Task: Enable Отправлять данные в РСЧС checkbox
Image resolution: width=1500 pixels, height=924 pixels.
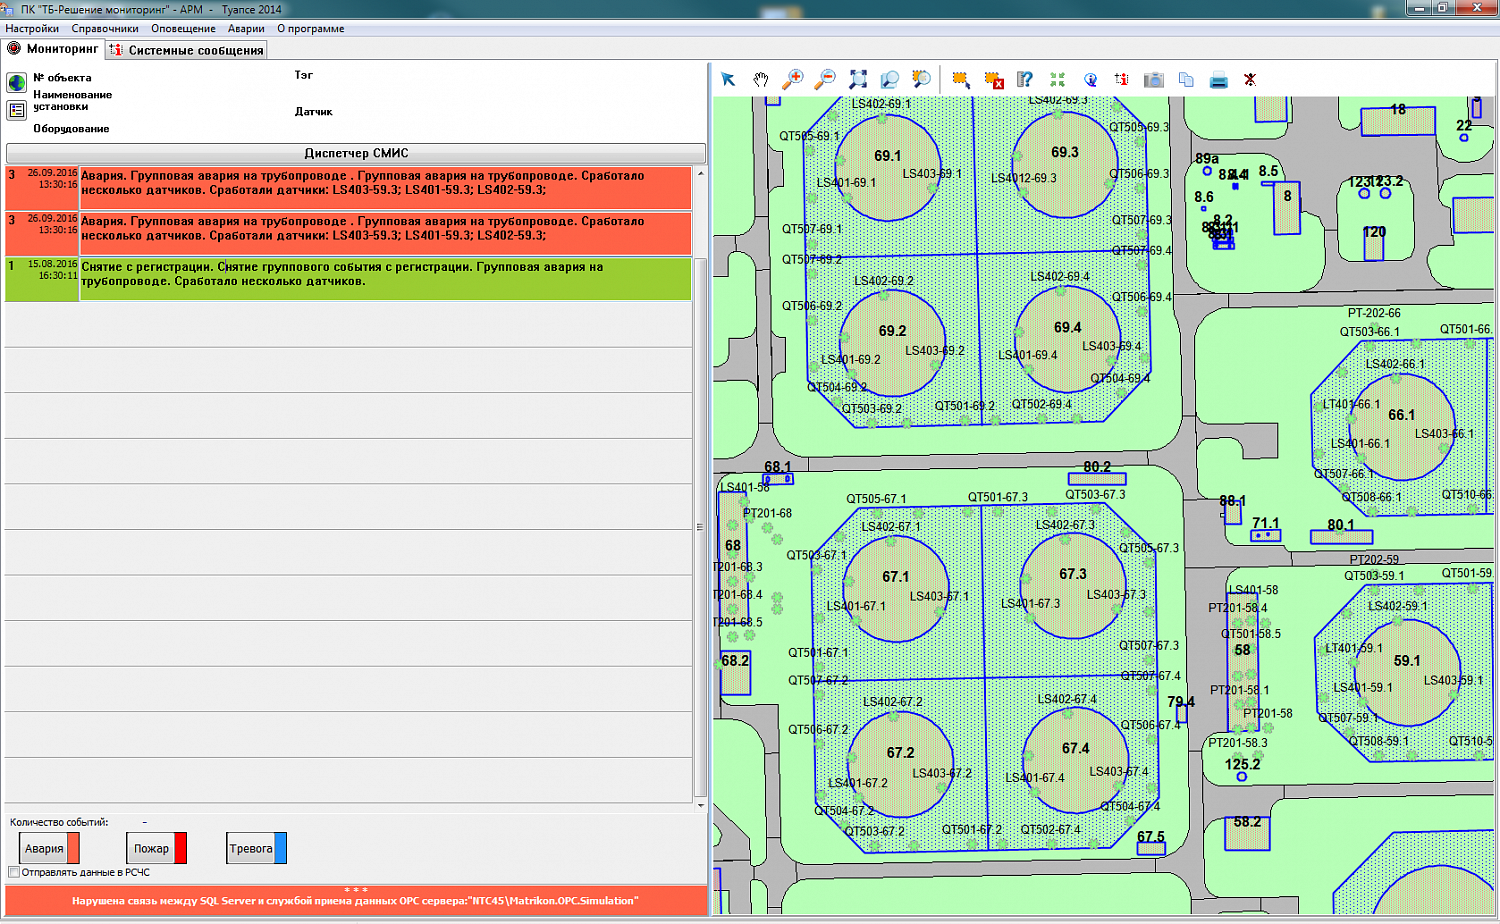Action: (x=14, y=872)
